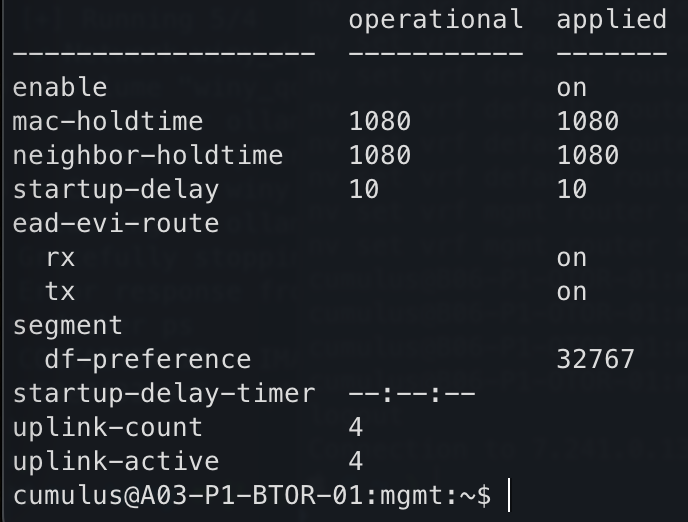Image resolution: width=688 pixels, height=522 pixels.
Task: Click the 'ead-evi-route' section label
Action: pyautogui.click(x=115, y=223)
